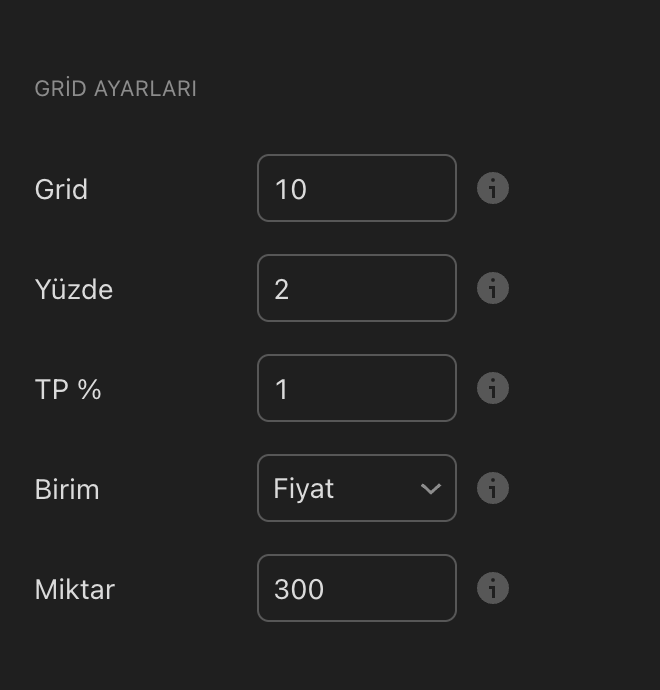Open the Birim dropdown showing Fiyat
Screen dimensions: 660x690
click(x=356, y=488)
